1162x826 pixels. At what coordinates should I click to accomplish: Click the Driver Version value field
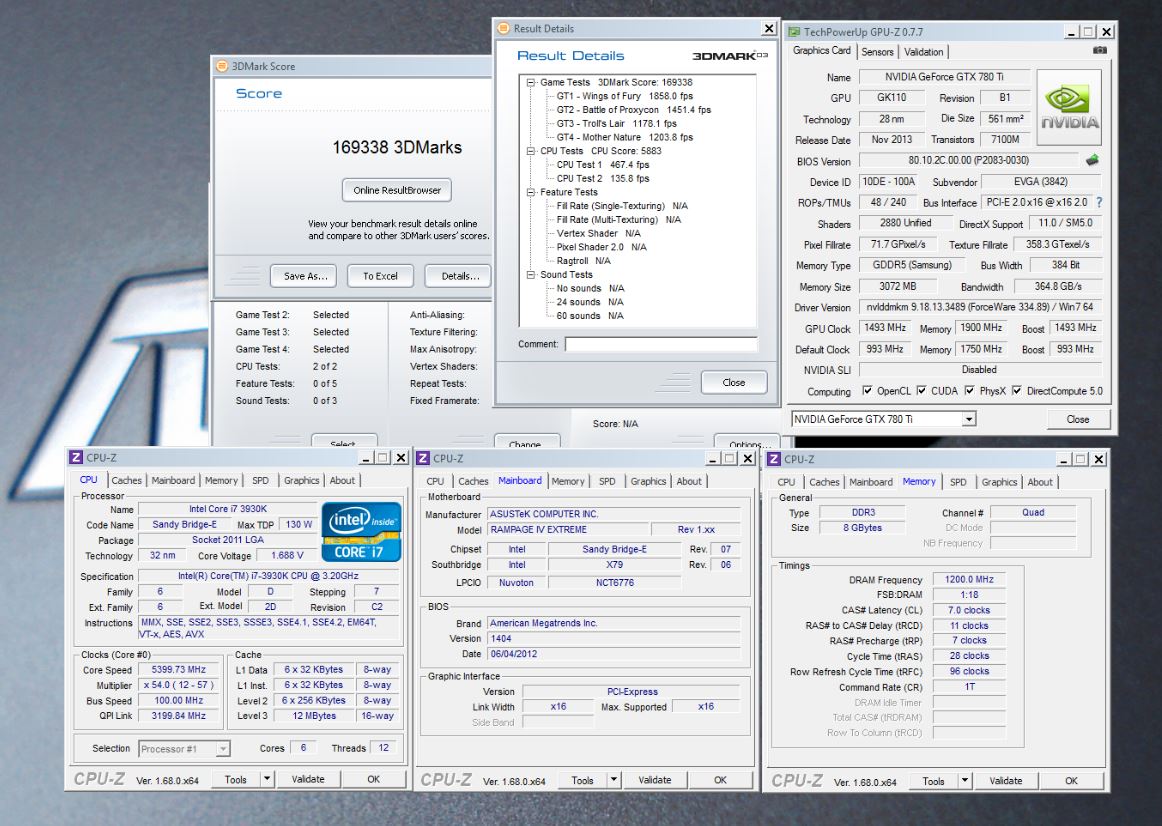click(x=980, y=307)
